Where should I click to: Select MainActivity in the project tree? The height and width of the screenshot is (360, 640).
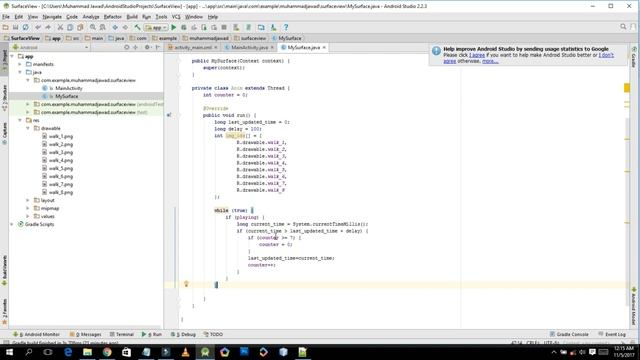(x=69, y=88)
